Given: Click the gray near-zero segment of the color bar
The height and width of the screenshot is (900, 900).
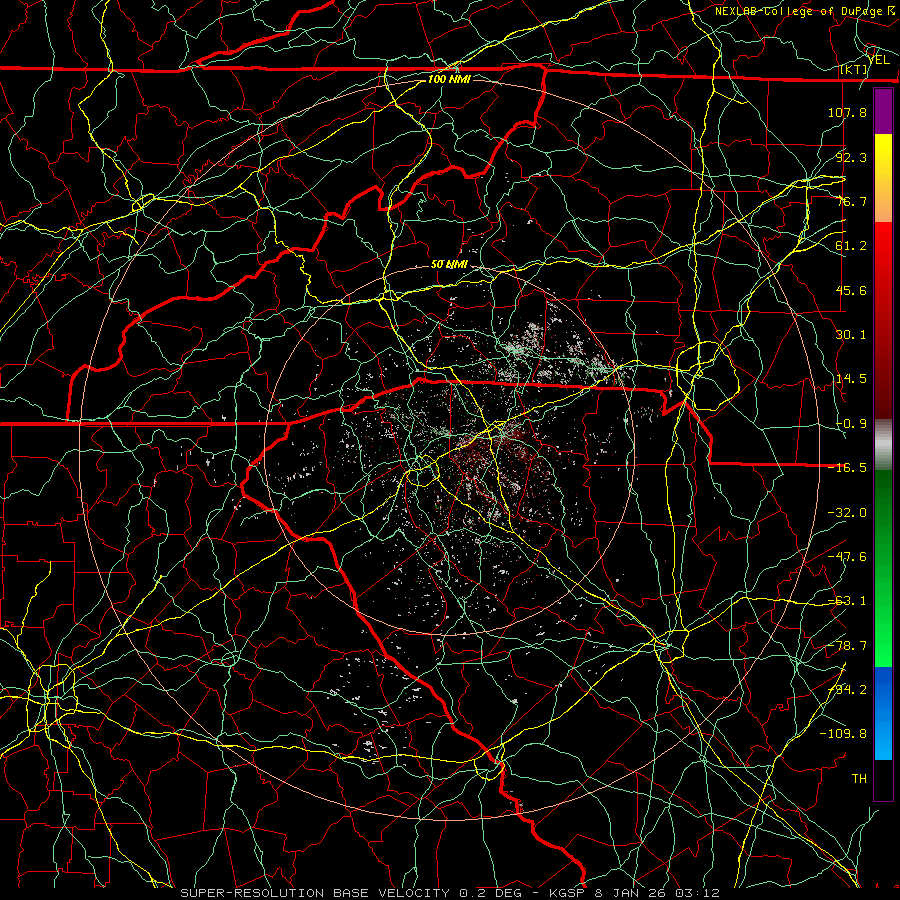Looking at the screenshot, I should click(x=883, y=445).
